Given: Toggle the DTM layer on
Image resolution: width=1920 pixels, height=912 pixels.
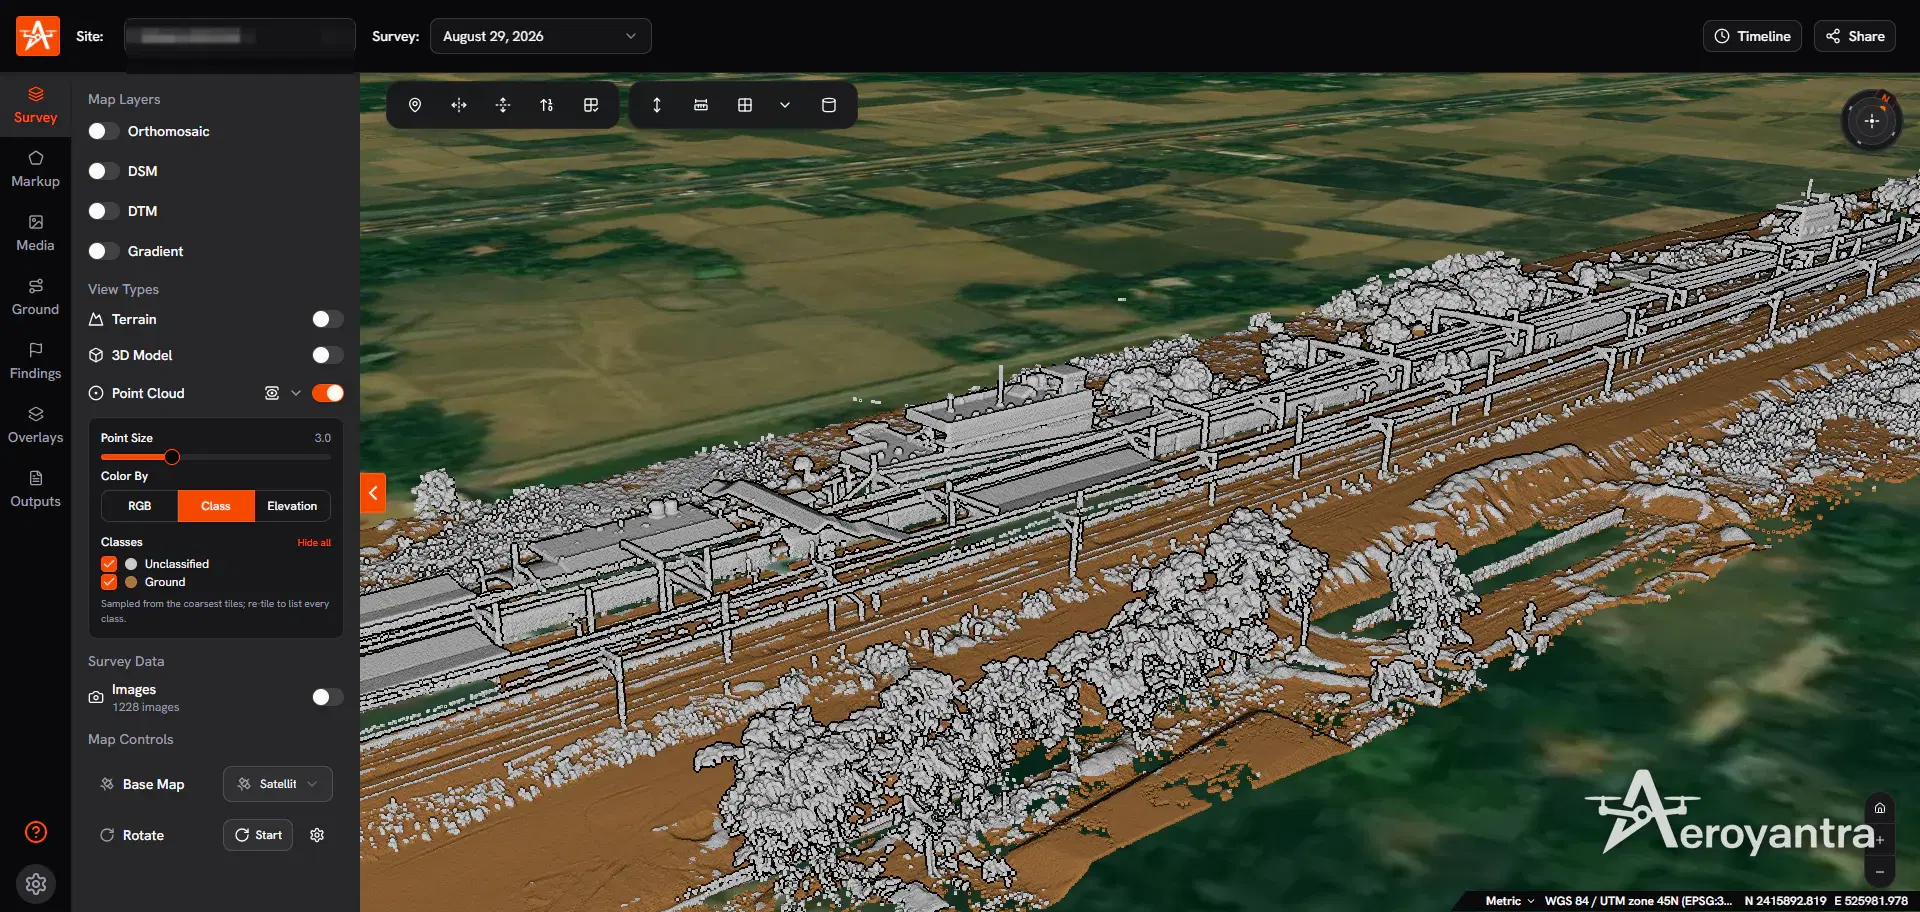Looking at the screenshot, I should [x=104, y=211].
